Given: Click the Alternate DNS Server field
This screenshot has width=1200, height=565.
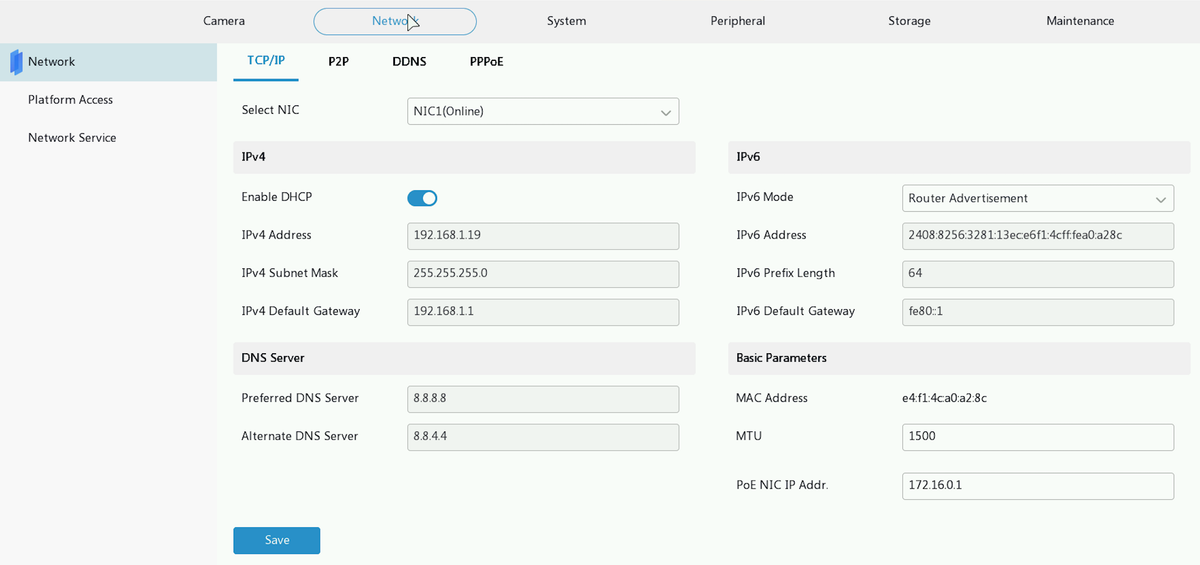Looking at the screenshot, I should pos(543,437).
